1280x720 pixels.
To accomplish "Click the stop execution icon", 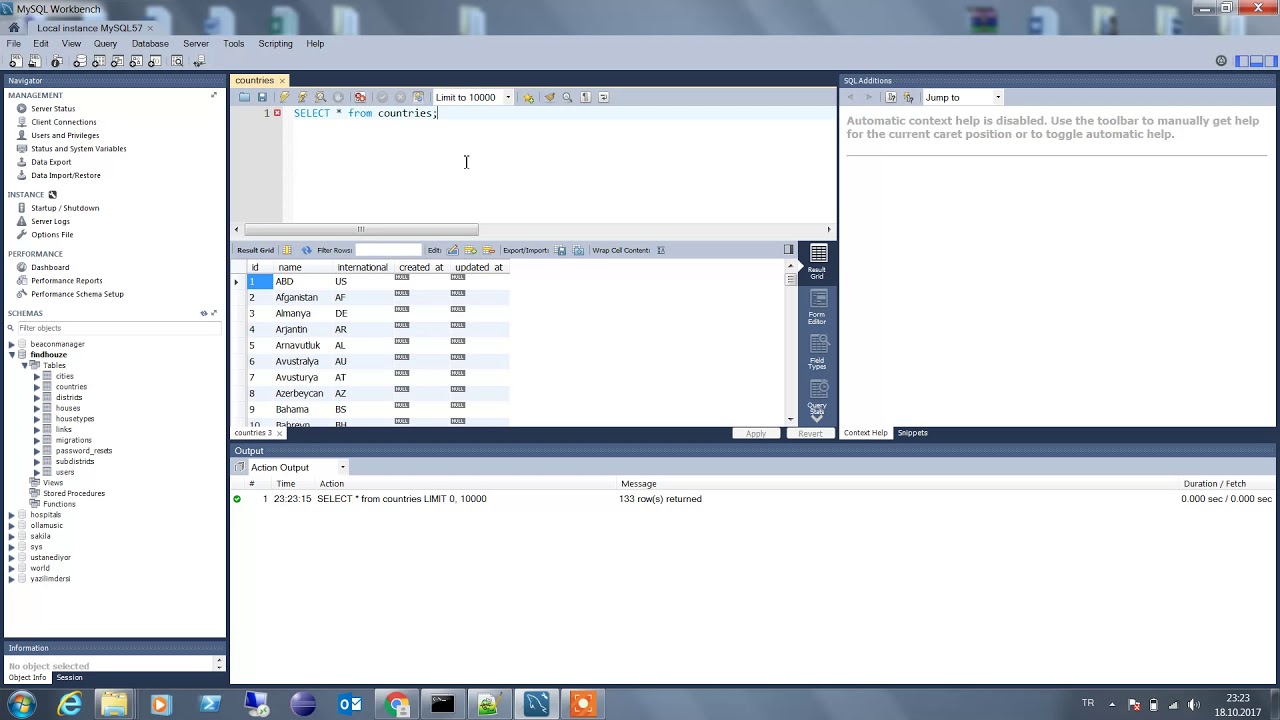I will (338, 97).
